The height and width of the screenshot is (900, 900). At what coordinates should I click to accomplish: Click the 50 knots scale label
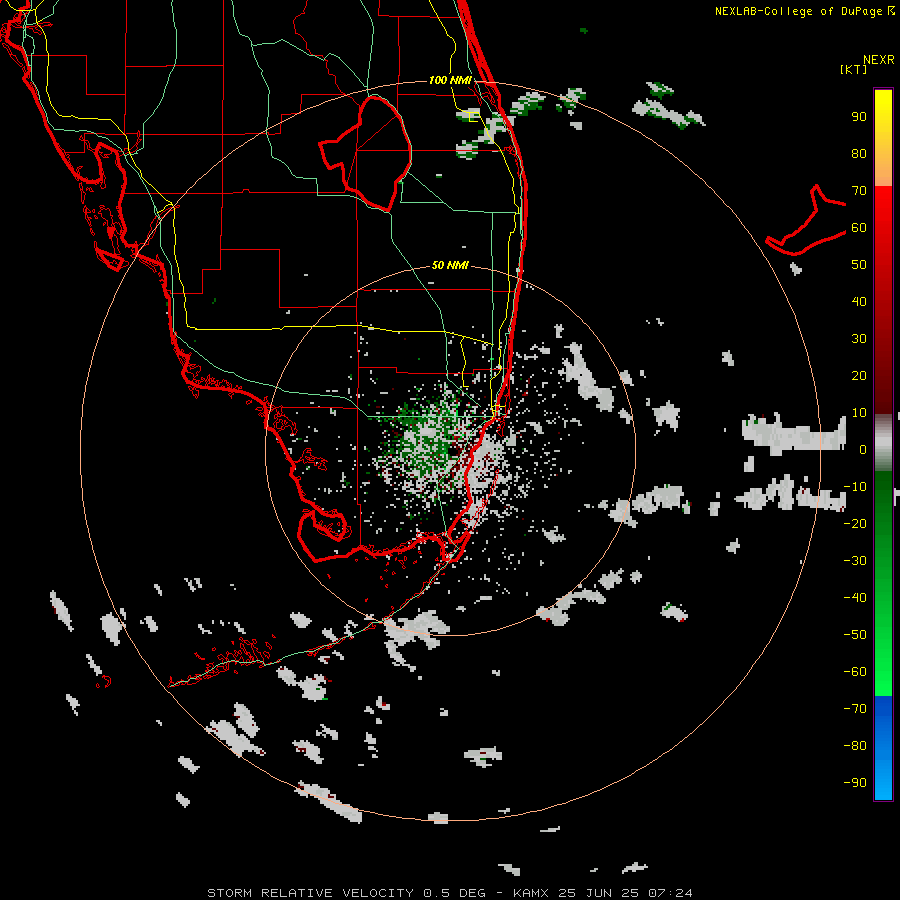click(x=859, y=265)
